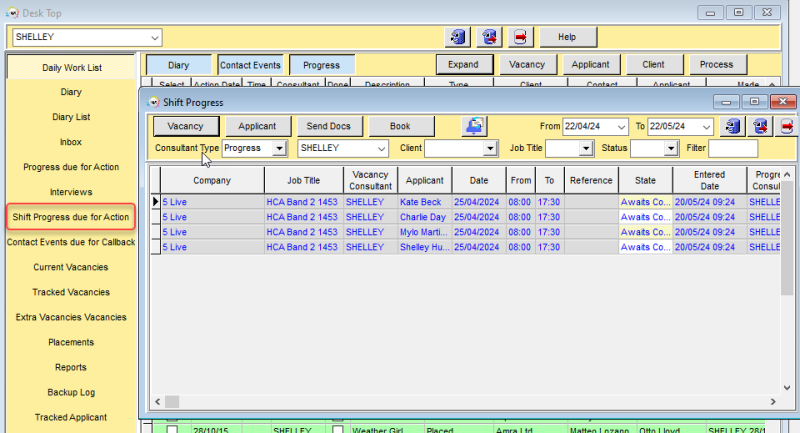Open Daily Work List in sidebar
Screen dimensions: 800x433
click(x=71, y=67)
